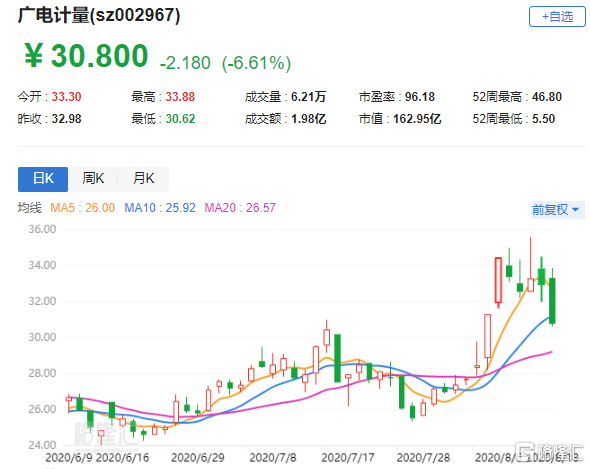Click the 2020/6/16 date axis label

point(122,458)
